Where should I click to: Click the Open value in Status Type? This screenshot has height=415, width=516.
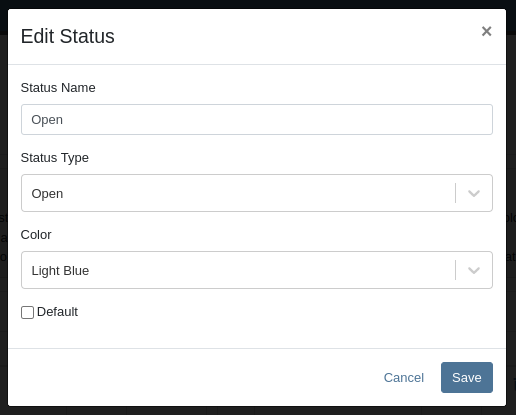(47, 194)
